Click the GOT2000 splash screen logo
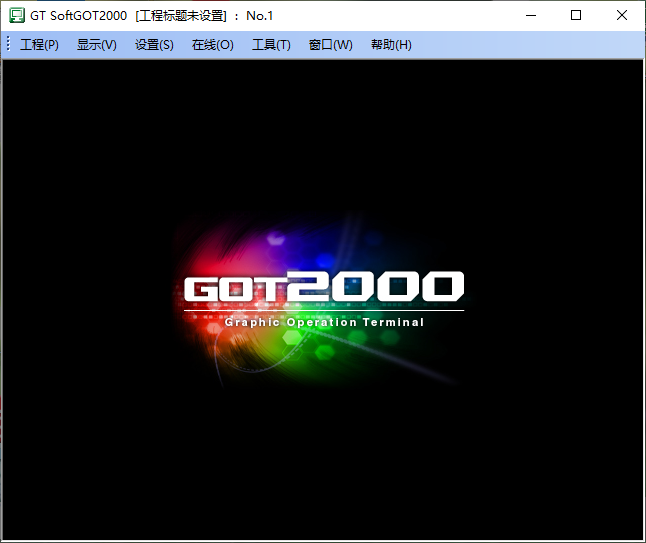Image resolution: width=646 pixels, height=543 pixels. click(x=324, y=298)
